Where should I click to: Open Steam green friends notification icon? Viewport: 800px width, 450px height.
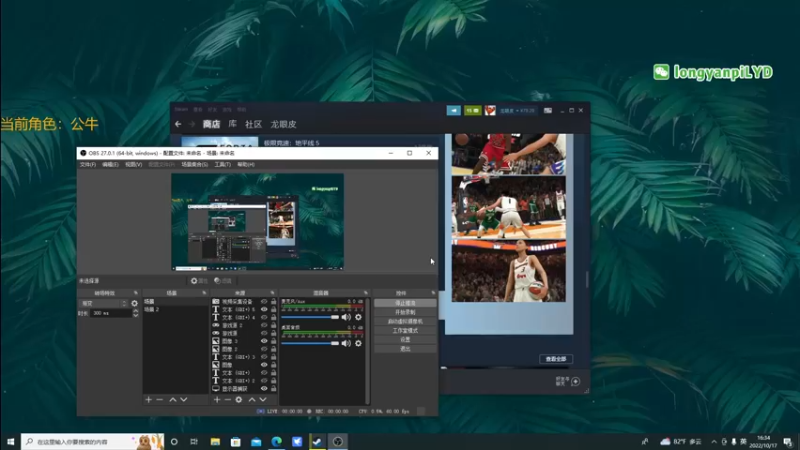click(x=472, y=110)
